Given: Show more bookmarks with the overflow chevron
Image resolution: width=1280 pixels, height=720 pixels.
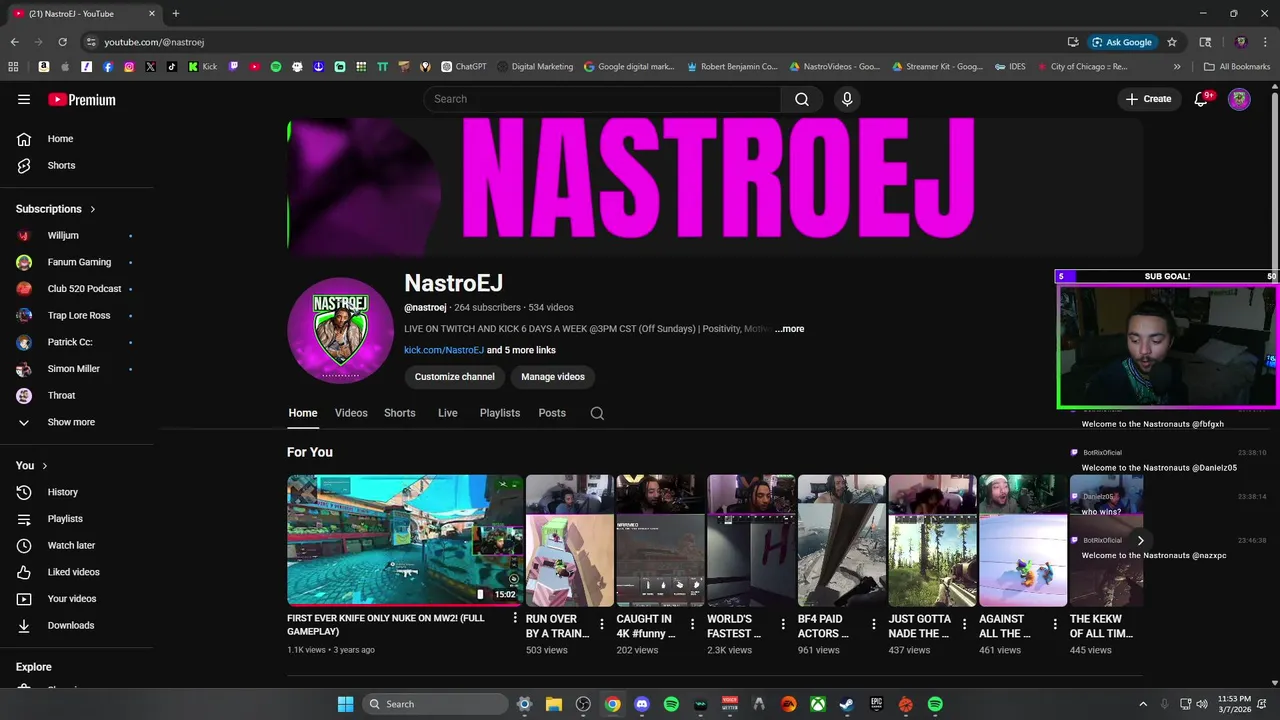Looking at the screenshot, I should click(x=1177, y=67).
